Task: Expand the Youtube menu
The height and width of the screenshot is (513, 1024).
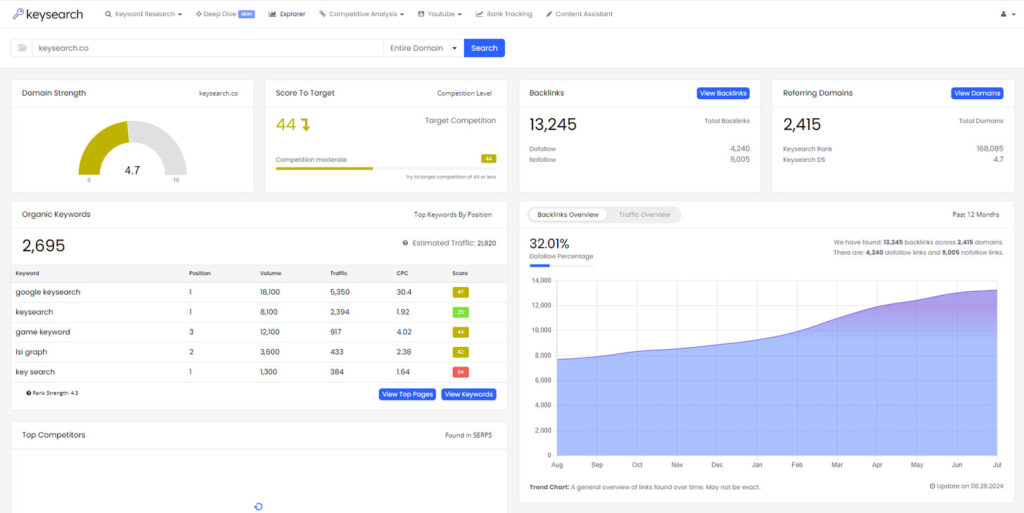Action: pos(440,14)
